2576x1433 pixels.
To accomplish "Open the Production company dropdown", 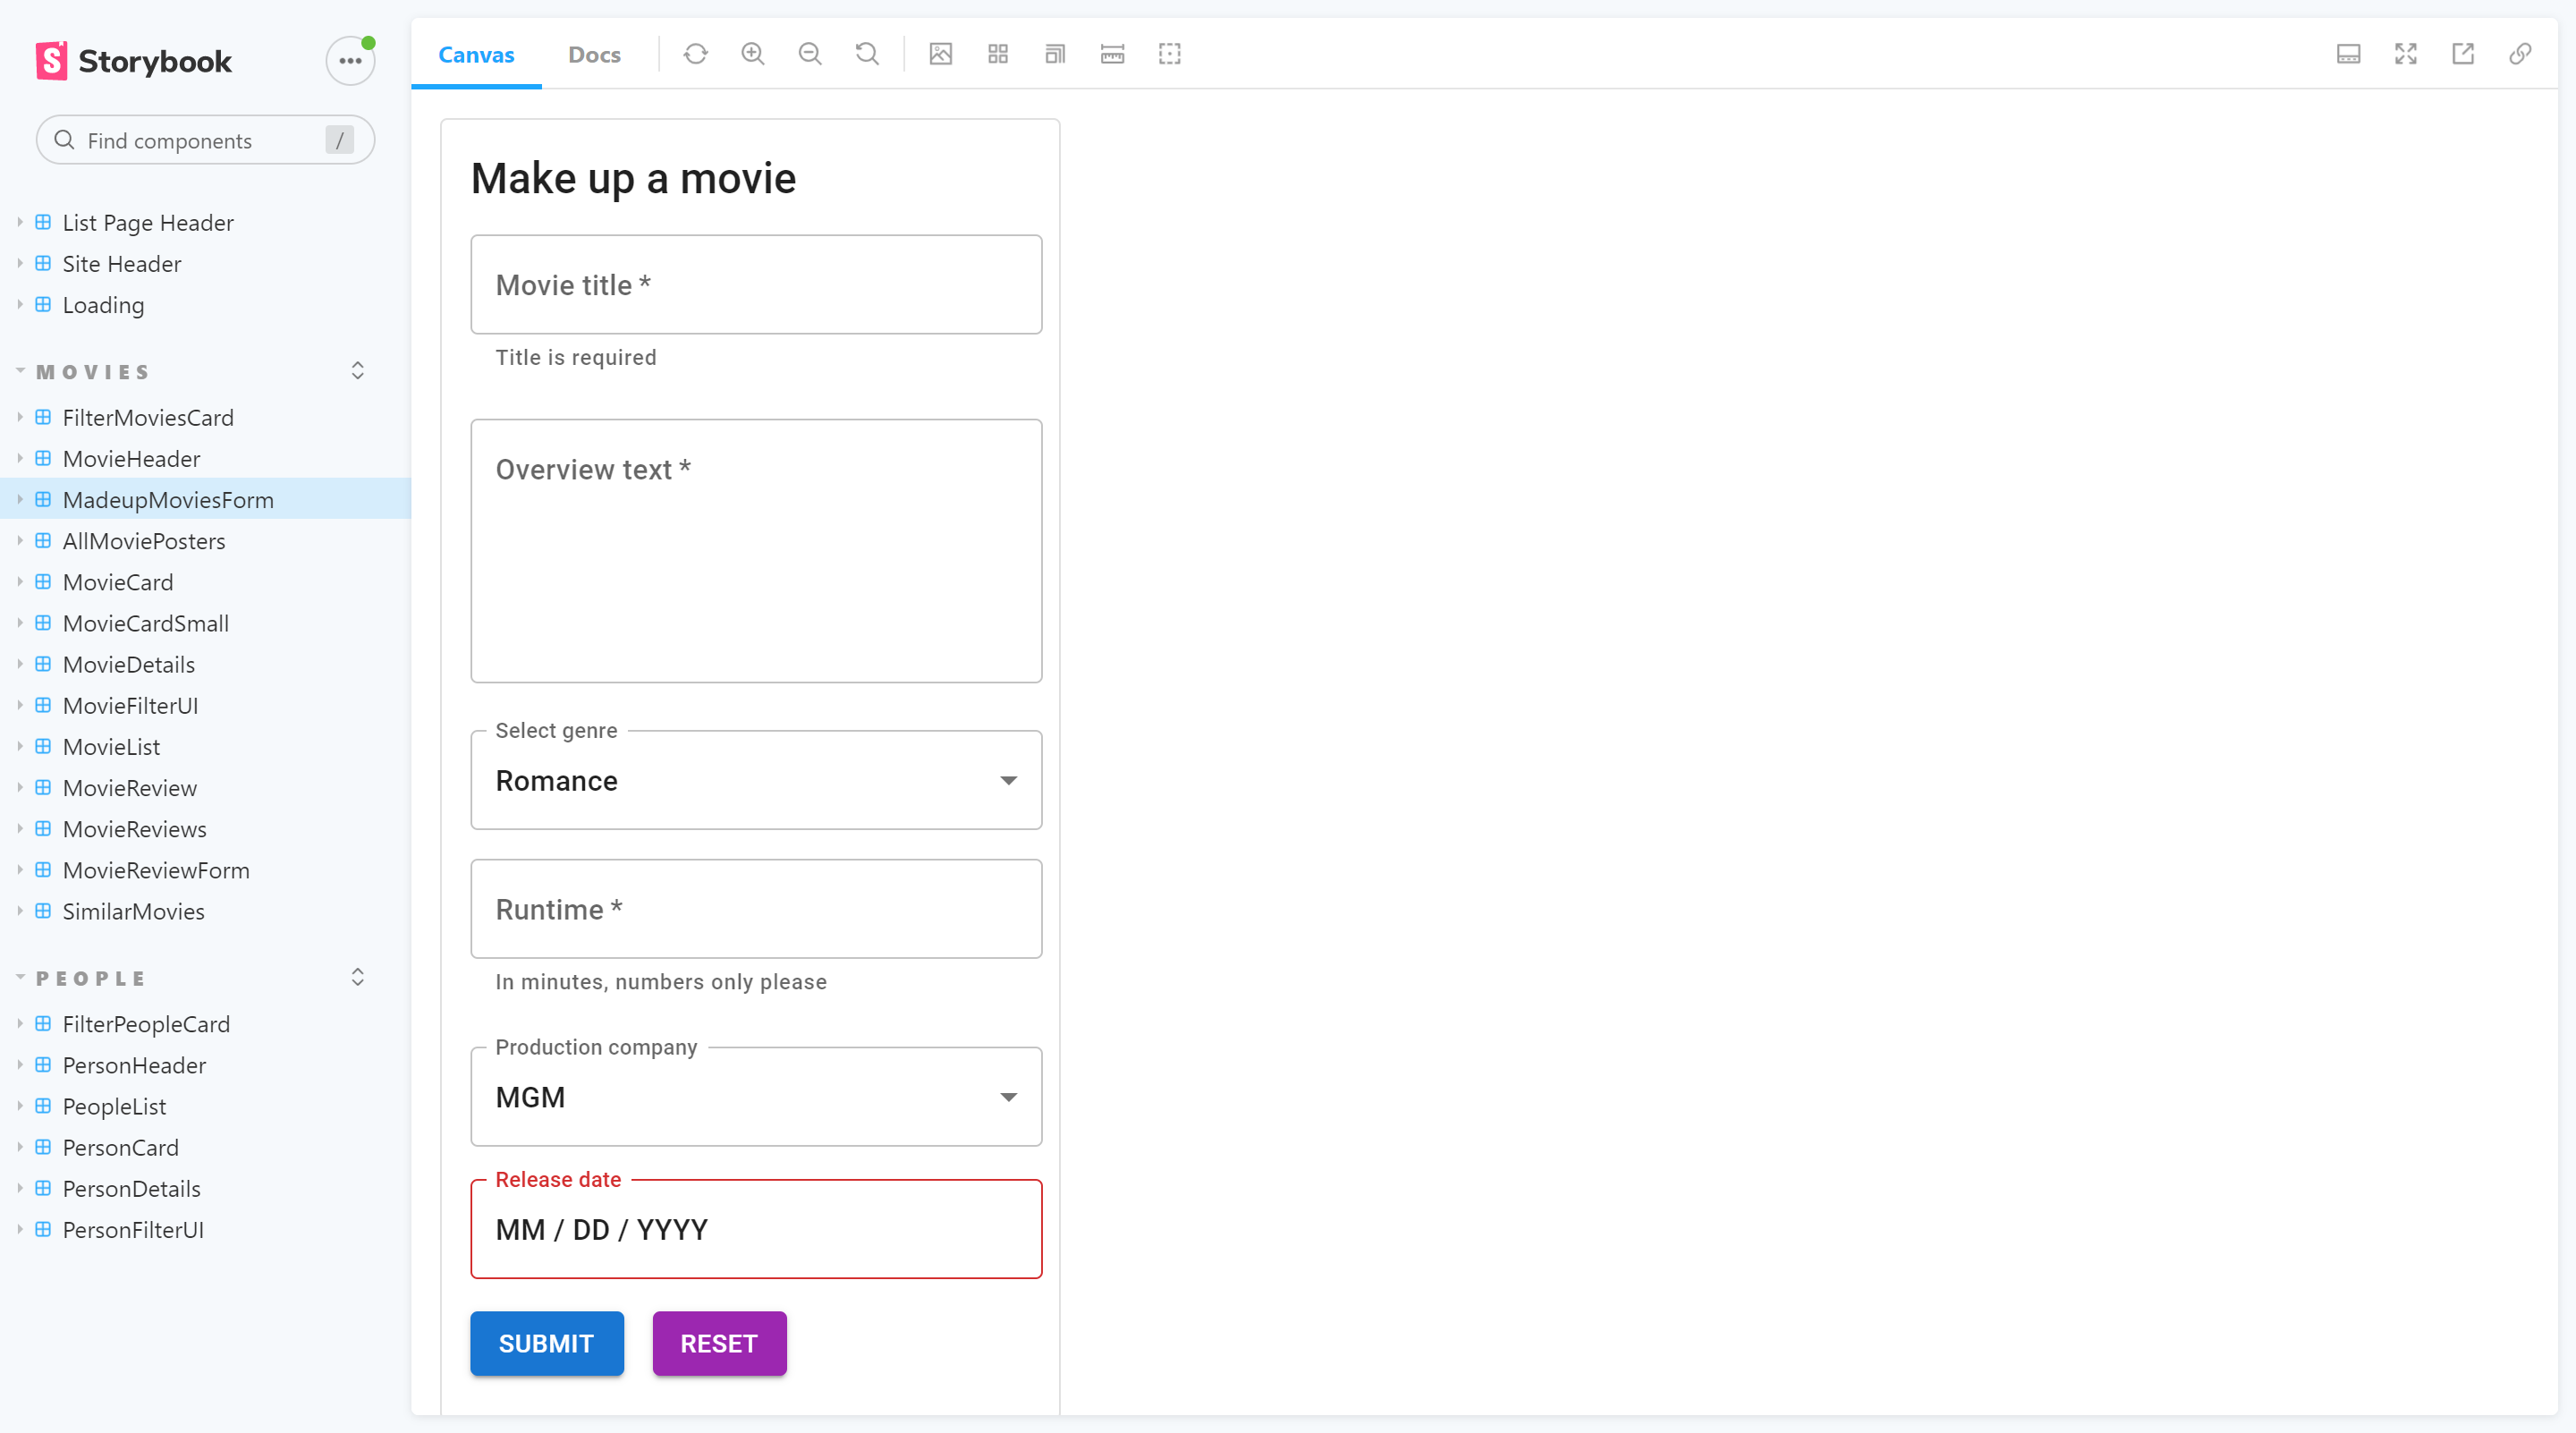I will pos(755,1096).
